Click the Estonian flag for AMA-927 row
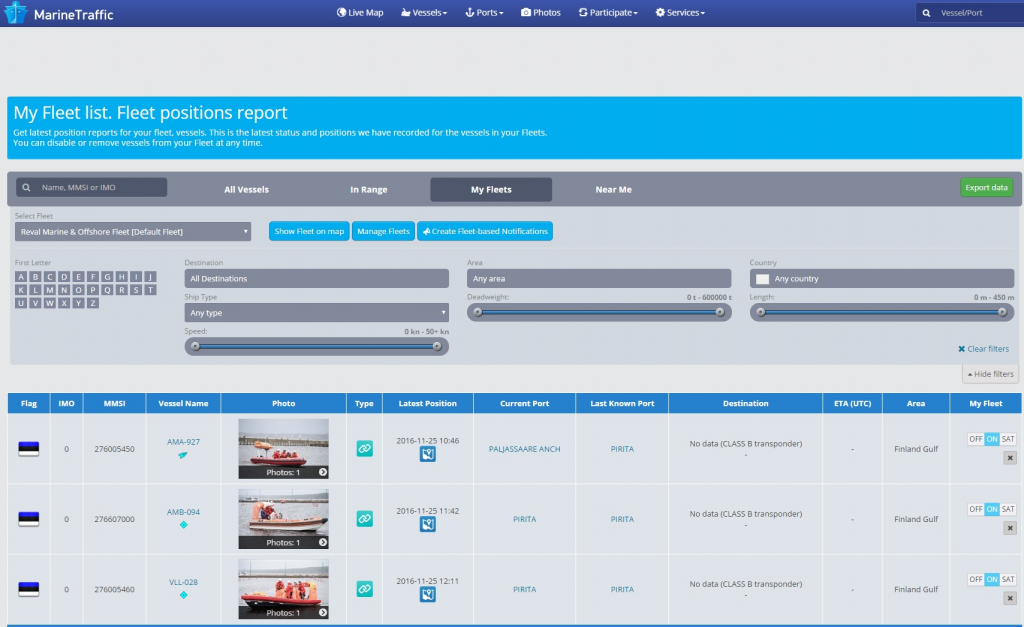 (29, 449)
